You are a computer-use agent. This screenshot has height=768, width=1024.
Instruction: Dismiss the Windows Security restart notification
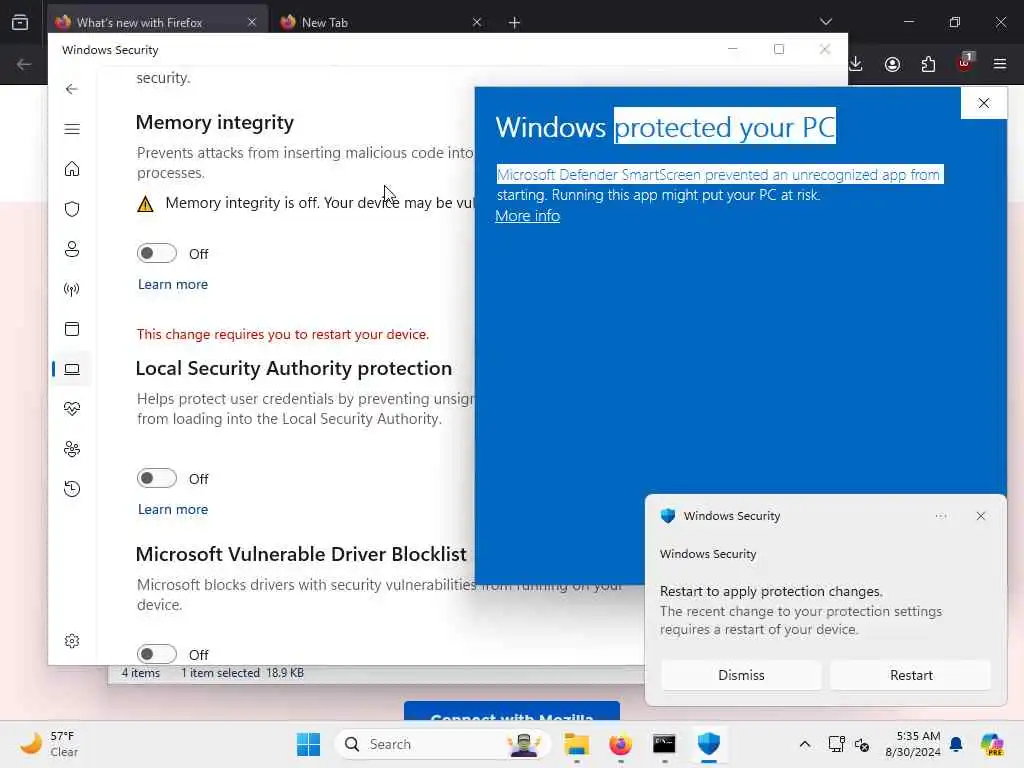(741, 675)
